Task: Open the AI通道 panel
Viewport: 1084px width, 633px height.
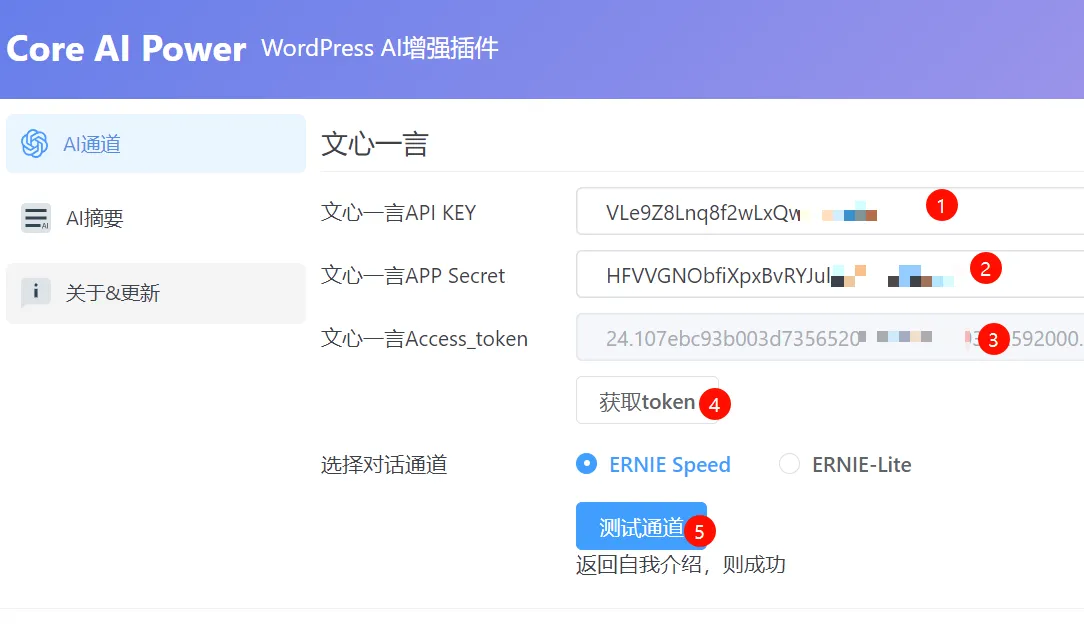Action: point(90,144)
